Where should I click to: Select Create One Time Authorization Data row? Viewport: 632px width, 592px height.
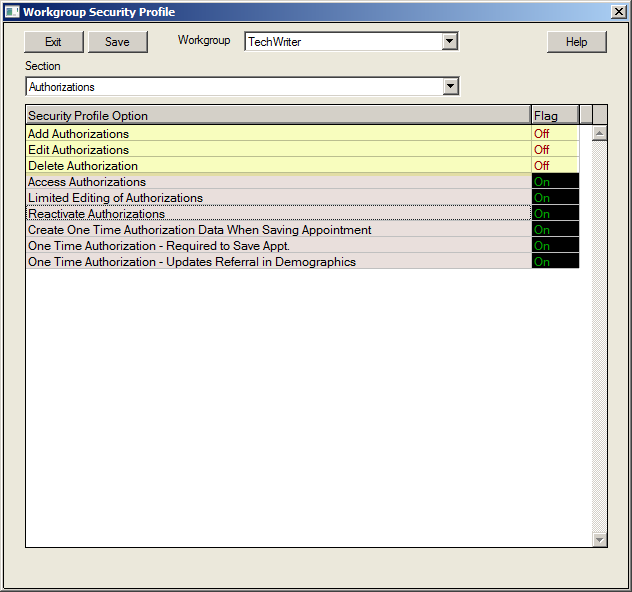tap(278, 230)
